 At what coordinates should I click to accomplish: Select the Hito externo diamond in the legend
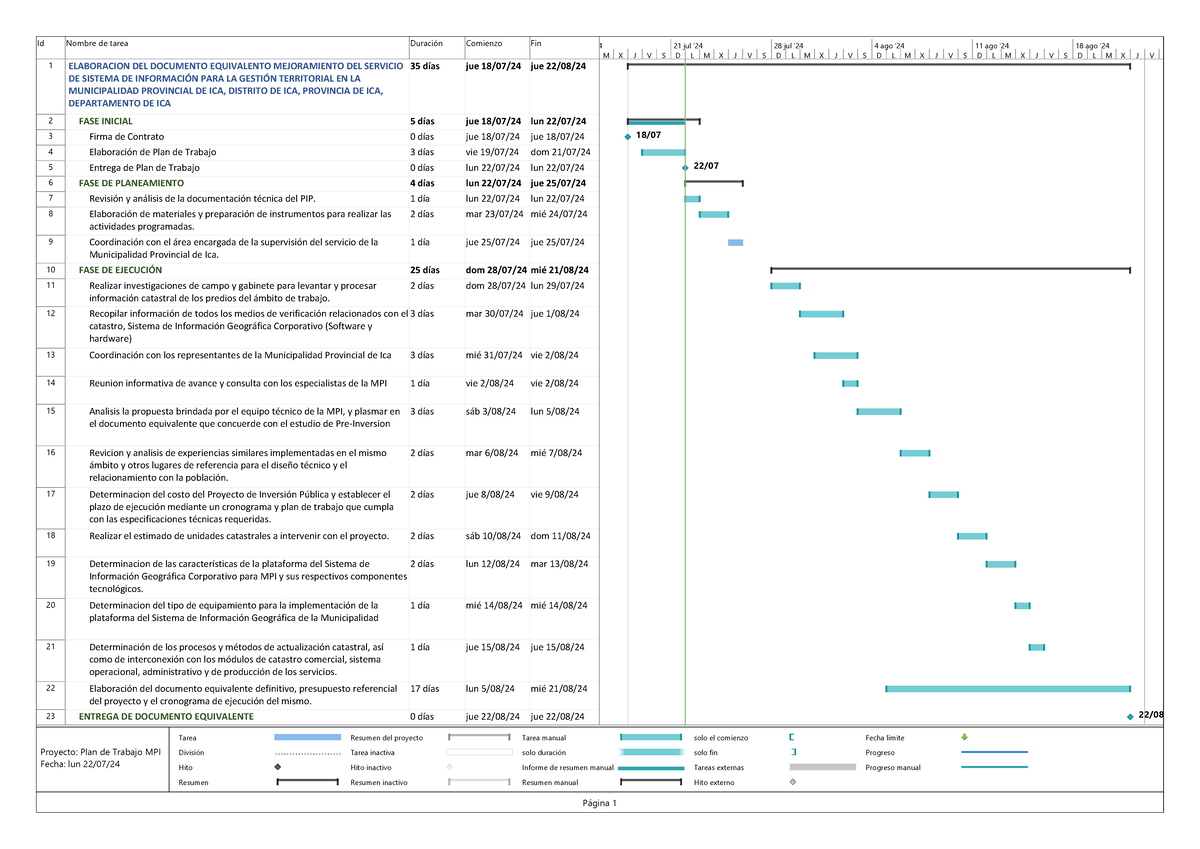point(793,782)
